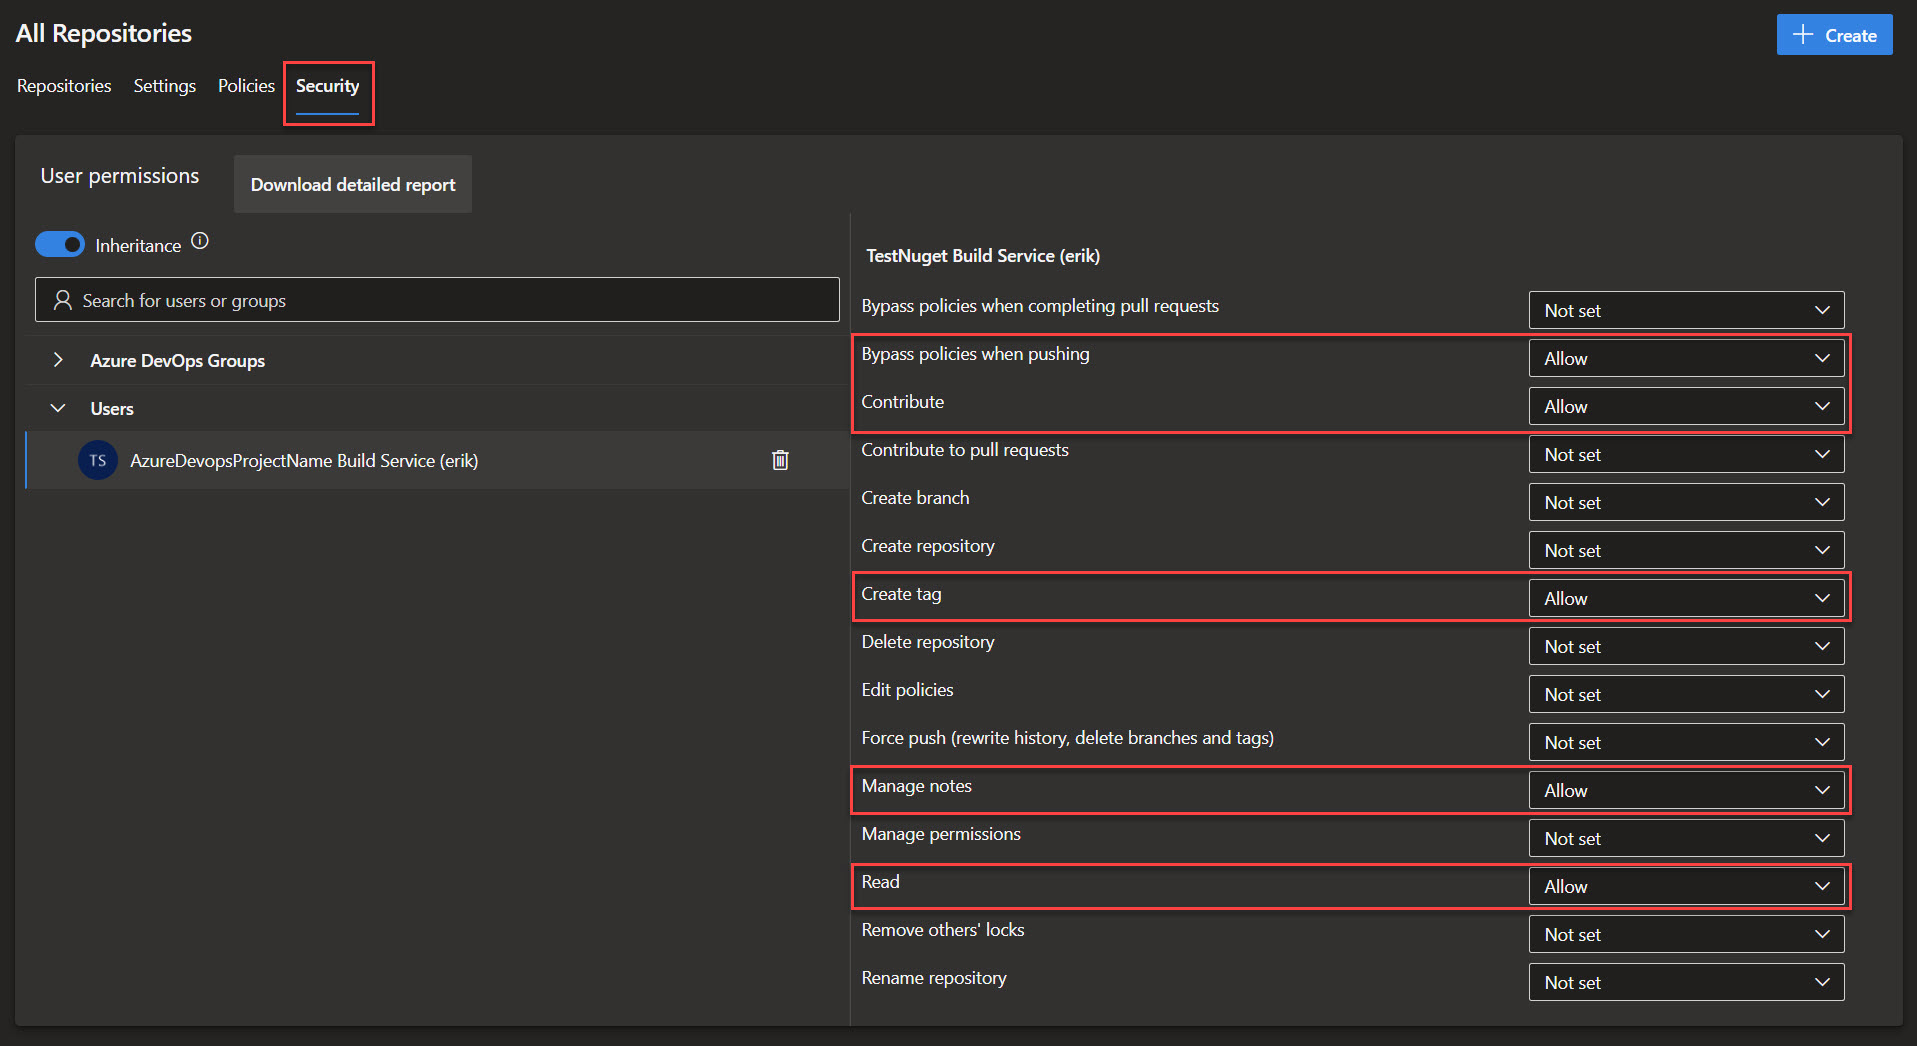Viewport: 1917px width, 1046px height.
Task: Toggle the Inheritance switch off
Action: click(60, 244)
